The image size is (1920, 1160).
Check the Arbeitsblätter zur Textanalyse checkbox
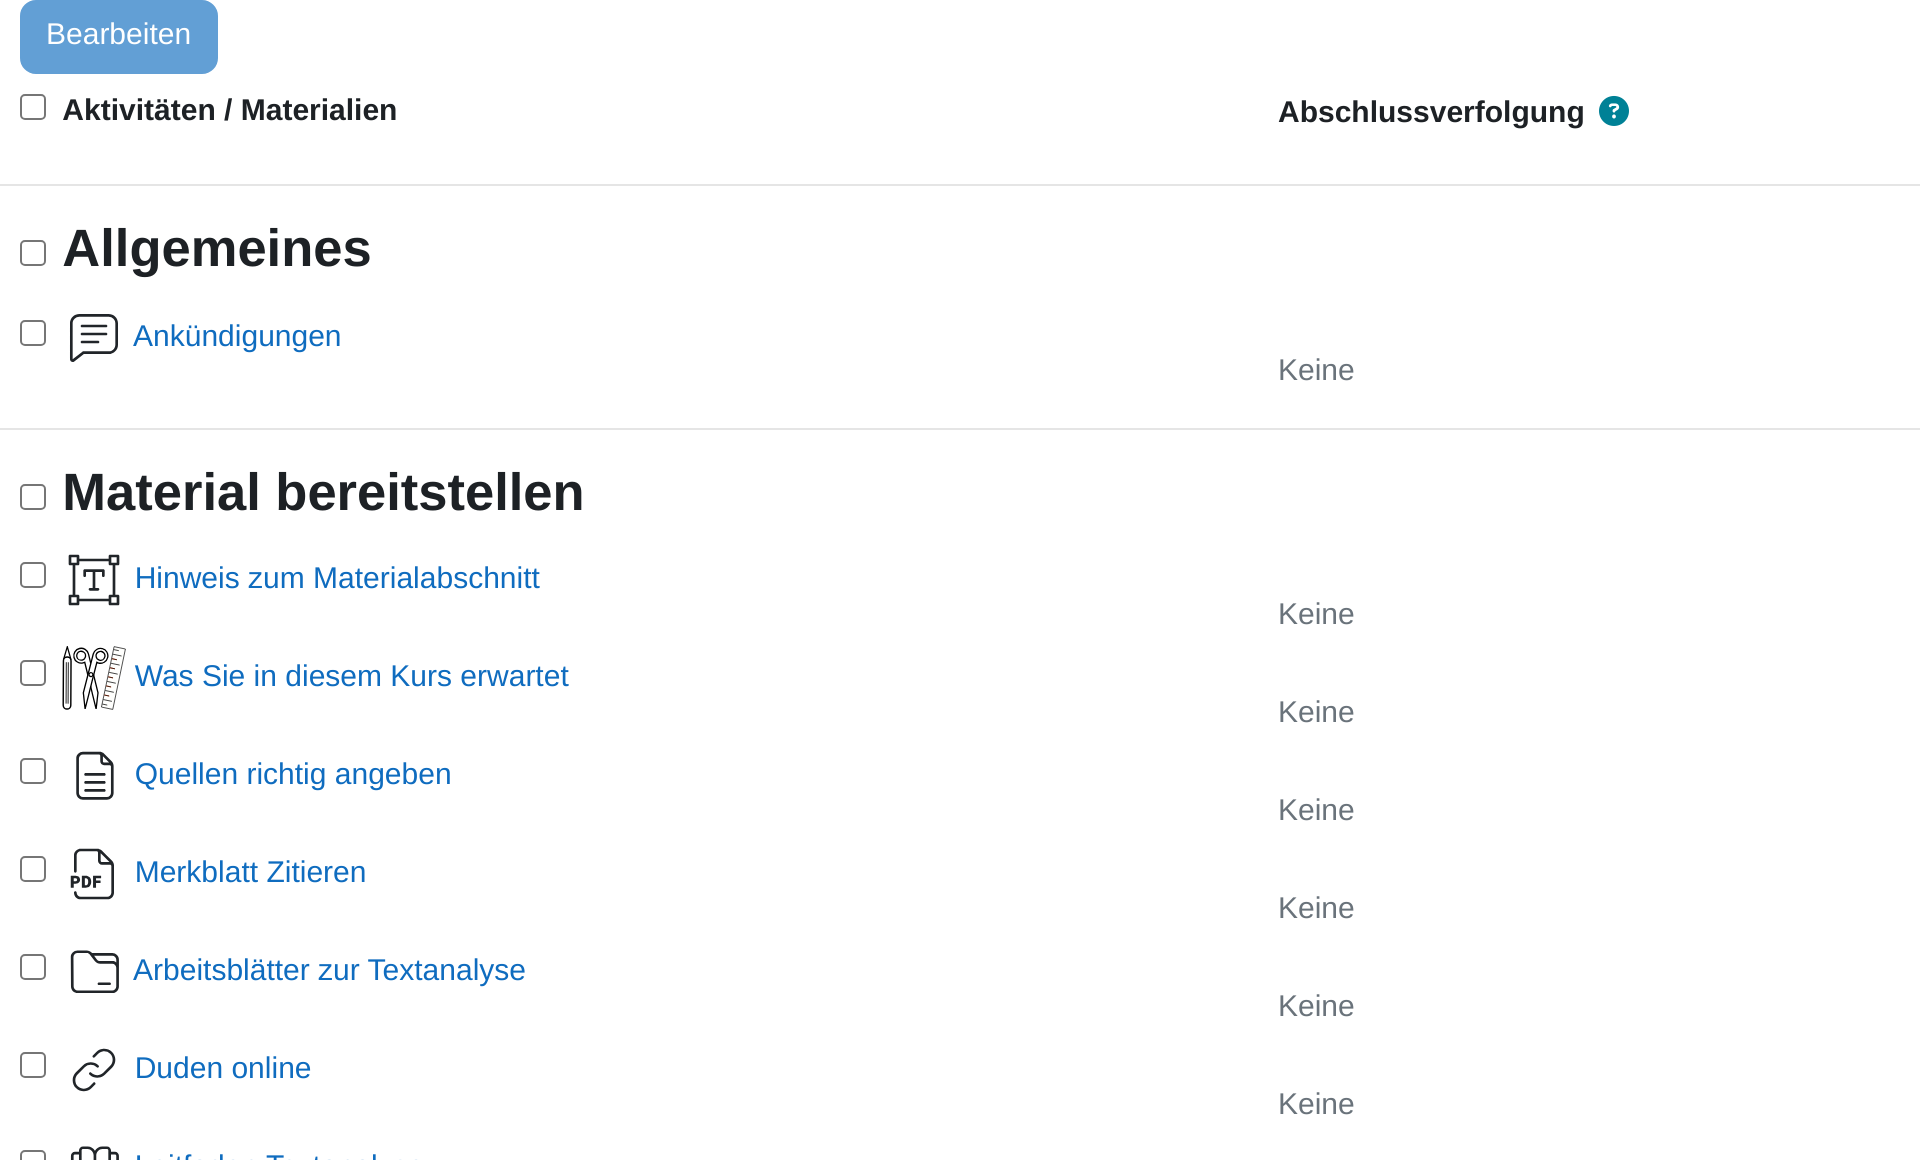click(33, 967)
